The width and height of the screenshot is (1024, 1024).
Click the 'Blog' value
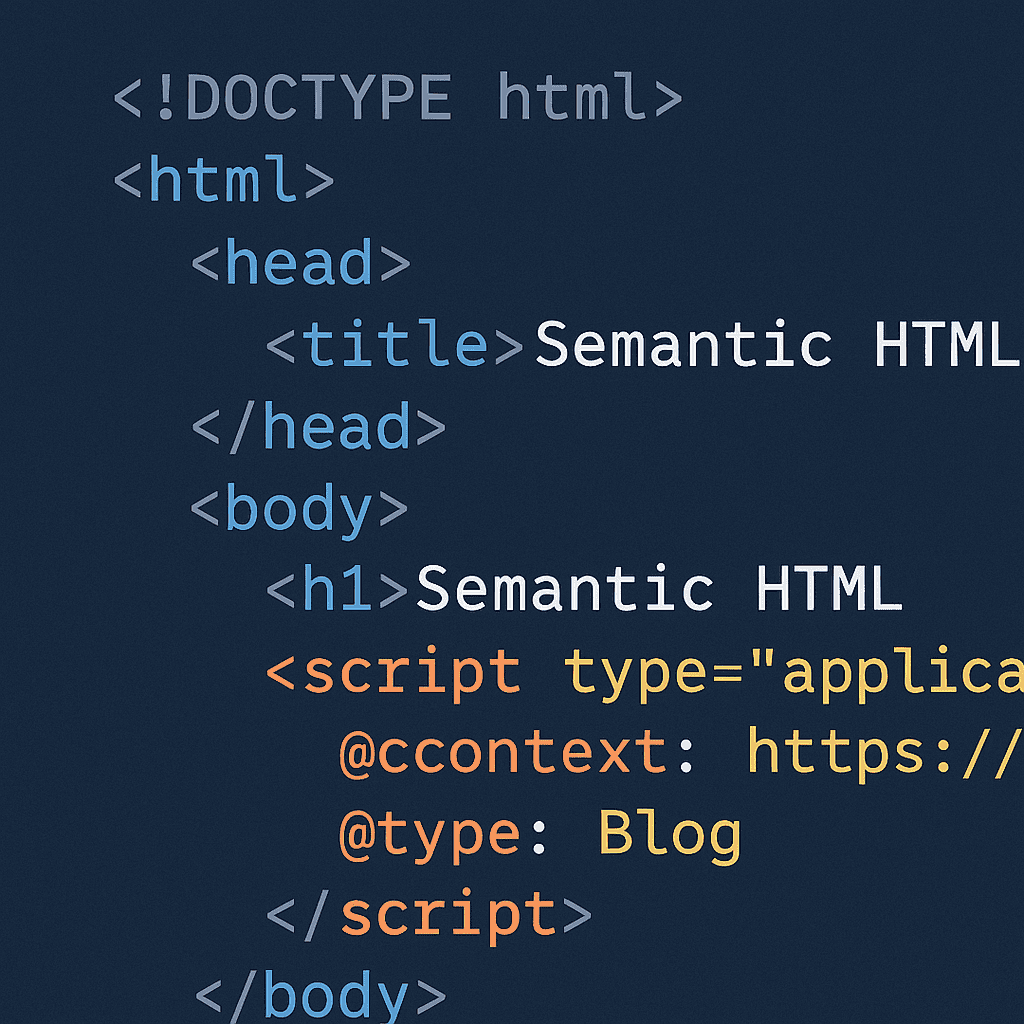(670, 834)
